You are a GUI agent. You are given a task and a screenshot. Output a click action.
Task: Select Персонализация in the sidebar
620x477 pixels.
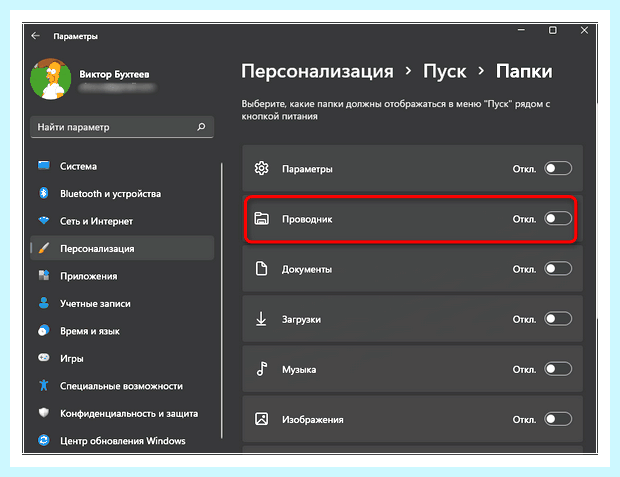[x=122, y=248]
